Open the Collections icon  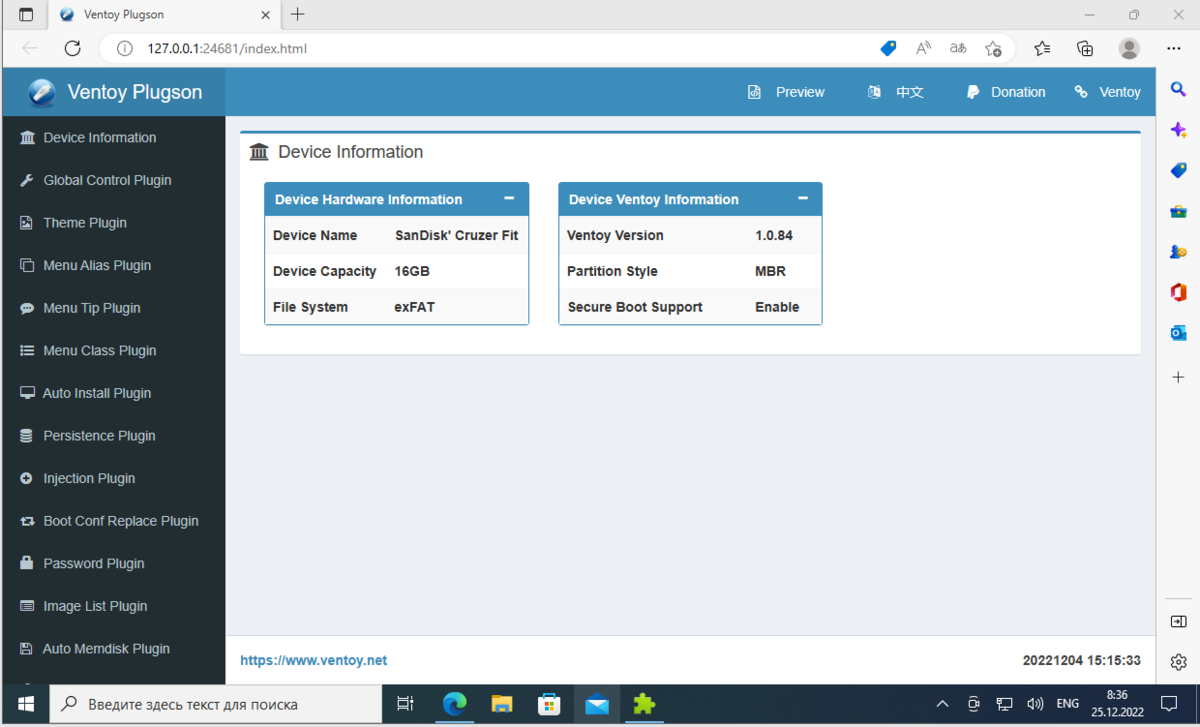[x=1085, y=48]
